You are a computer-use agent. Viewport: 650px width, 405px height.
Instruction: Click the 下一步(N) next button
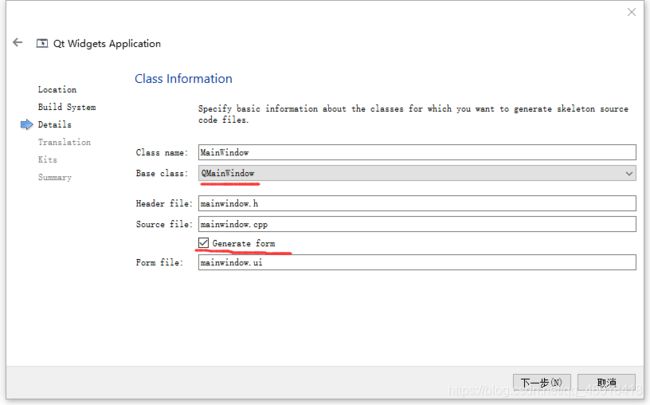tap(541, 382)
